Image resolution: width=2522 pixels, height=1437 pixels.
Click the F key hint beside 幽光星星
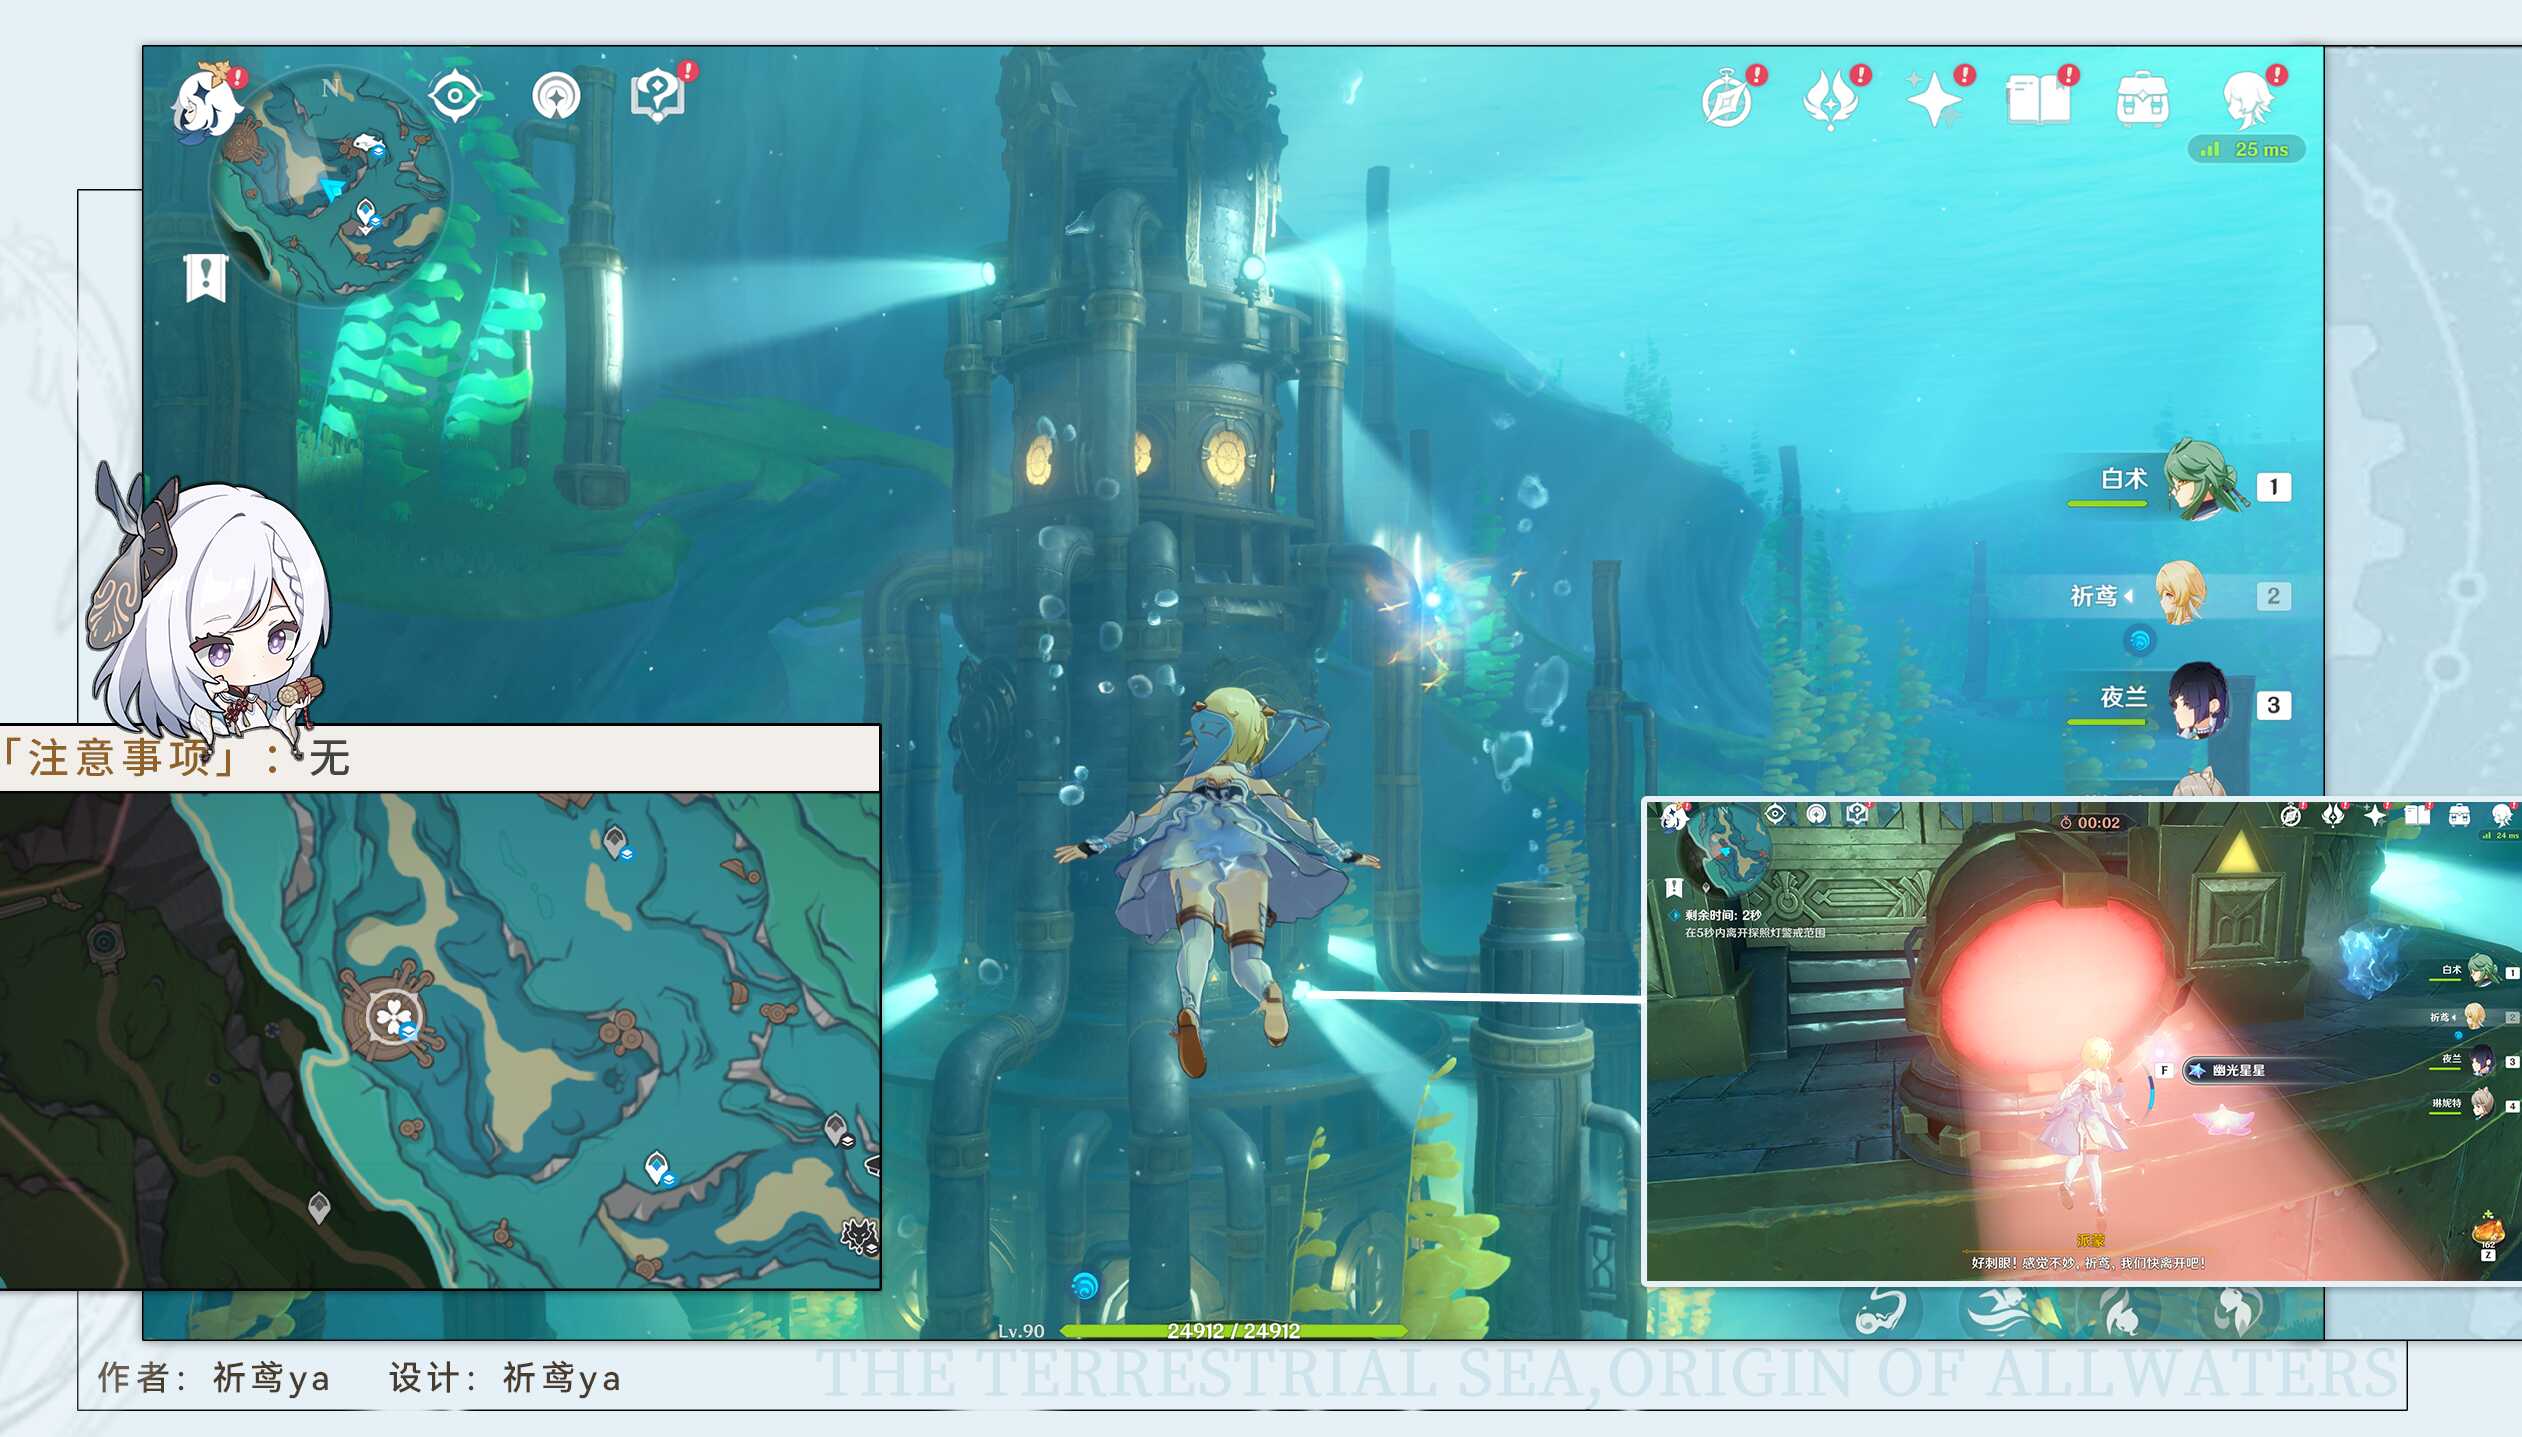[2165, 1071]
